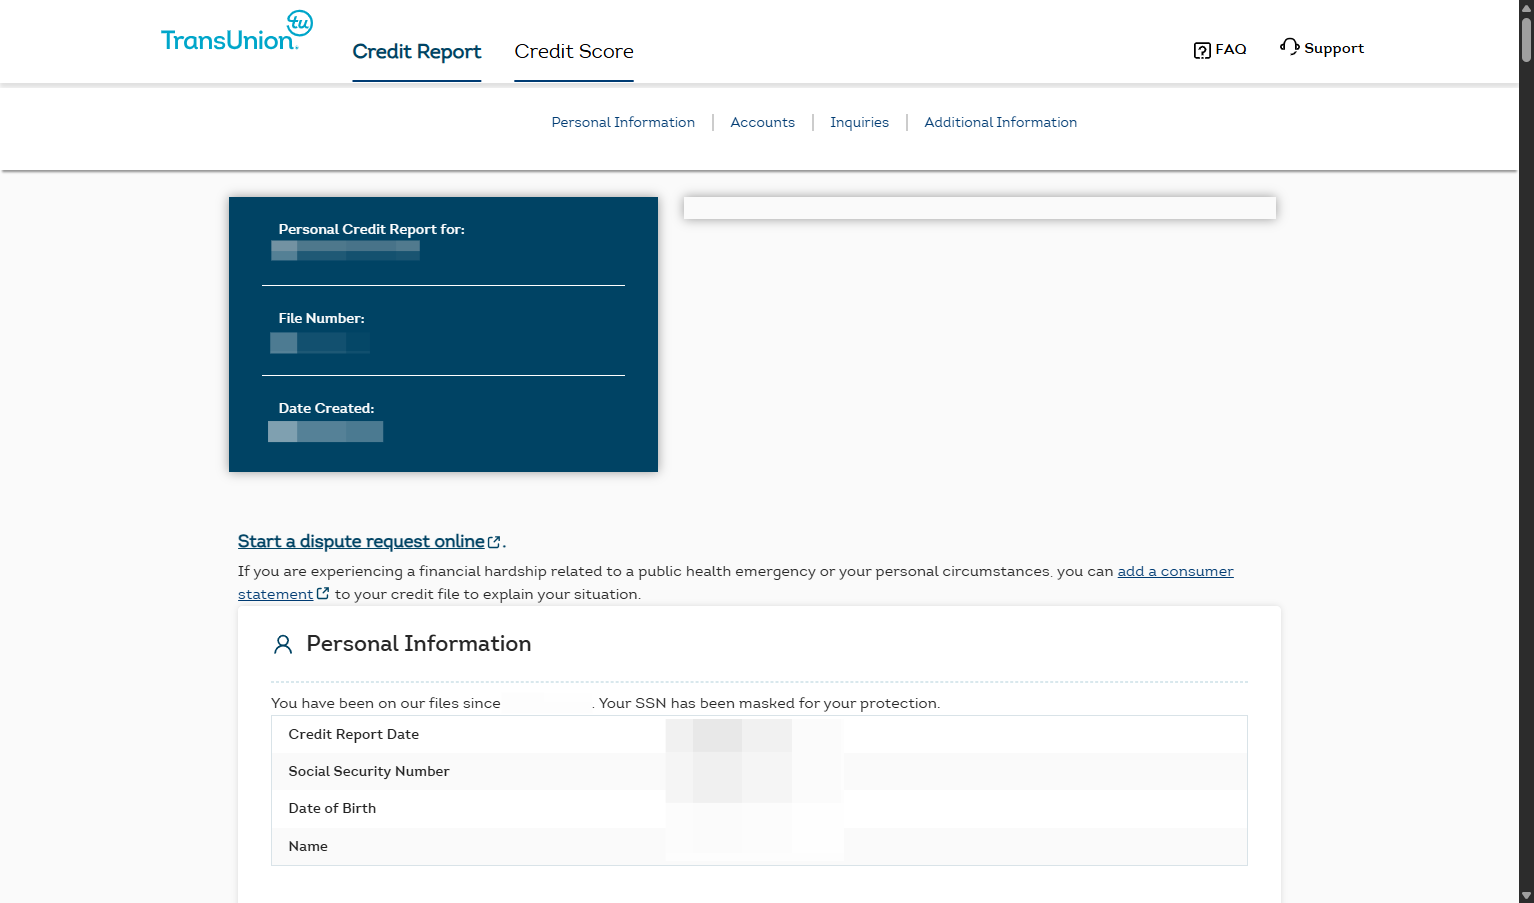The image size is (1534, 903).
Task: Click the TransUnion logo
Action: 237,31
